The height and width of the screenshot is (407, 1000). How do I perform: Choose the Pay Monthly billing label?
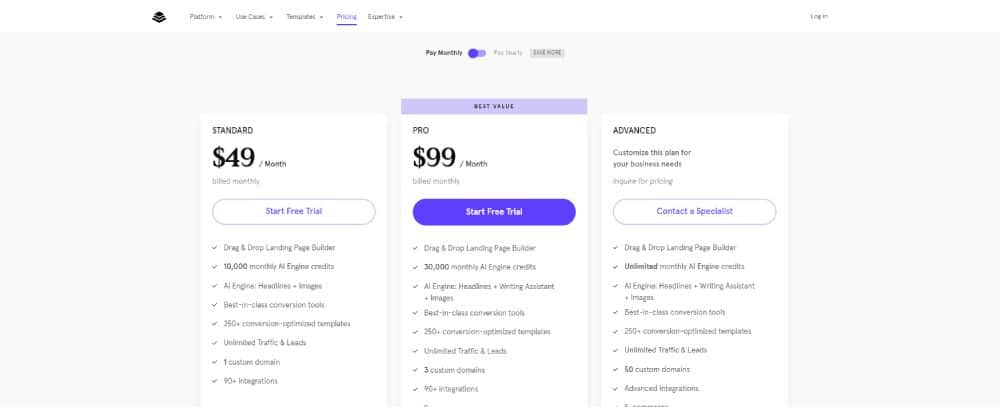pyautogui.click(x=444, y=53)
